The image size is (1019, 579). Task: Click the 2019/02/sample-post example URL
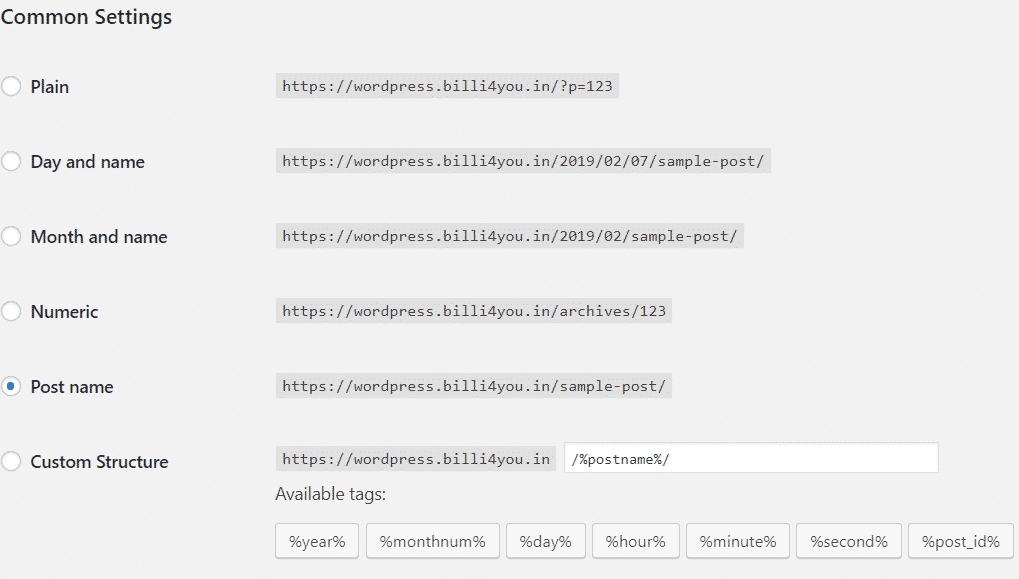click(510, 236)
